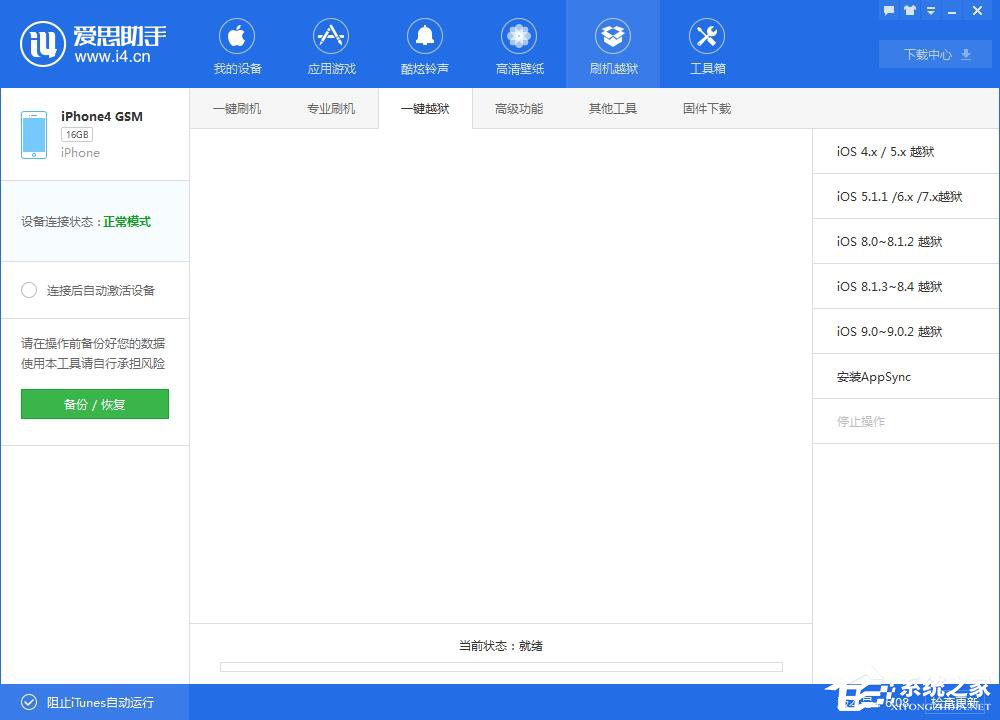Open the 我的设备 section

coord(237,44)
